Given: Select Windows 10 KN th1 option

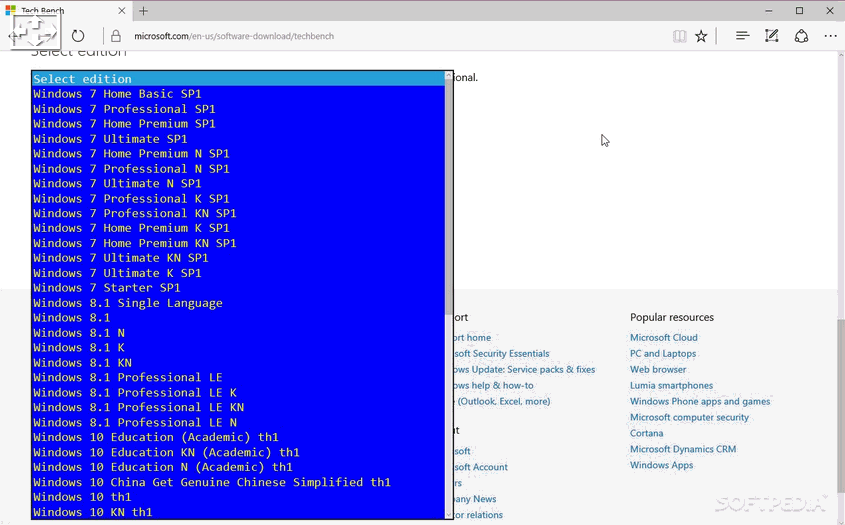Looking at the screenshot, I should click(238, 512).
